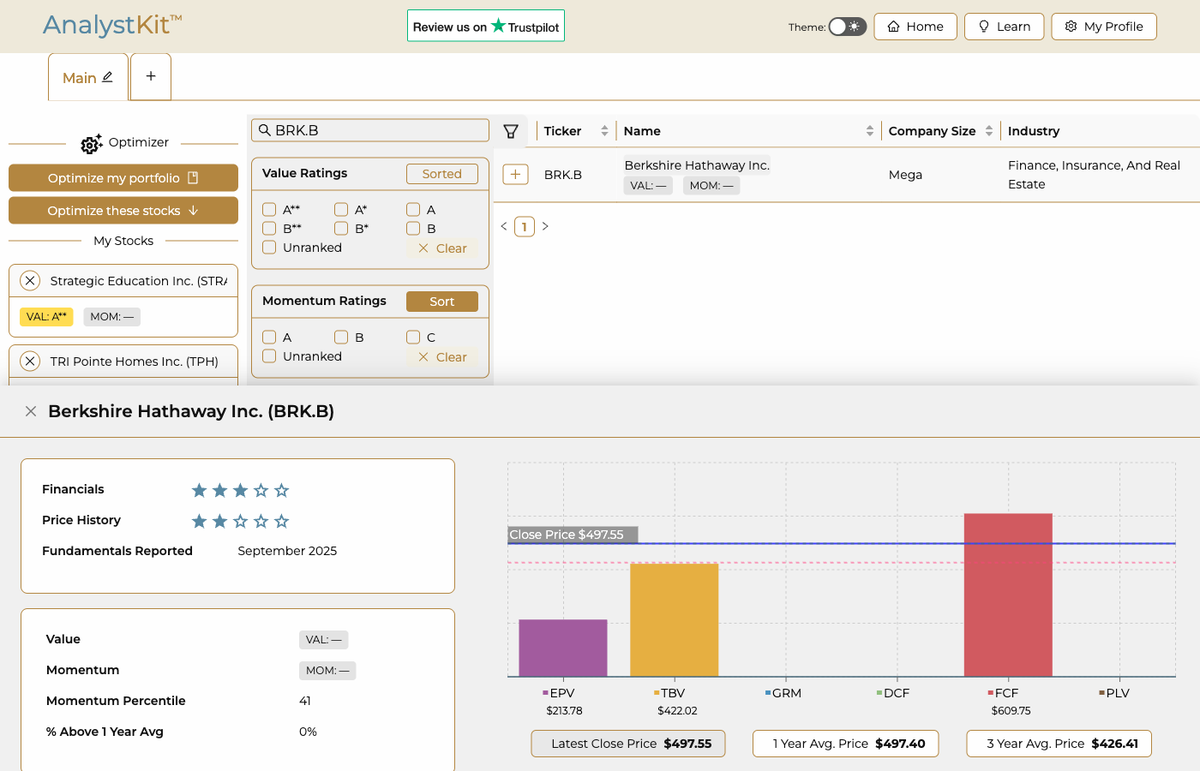Select page 1 in pagination

pos(525,226)
